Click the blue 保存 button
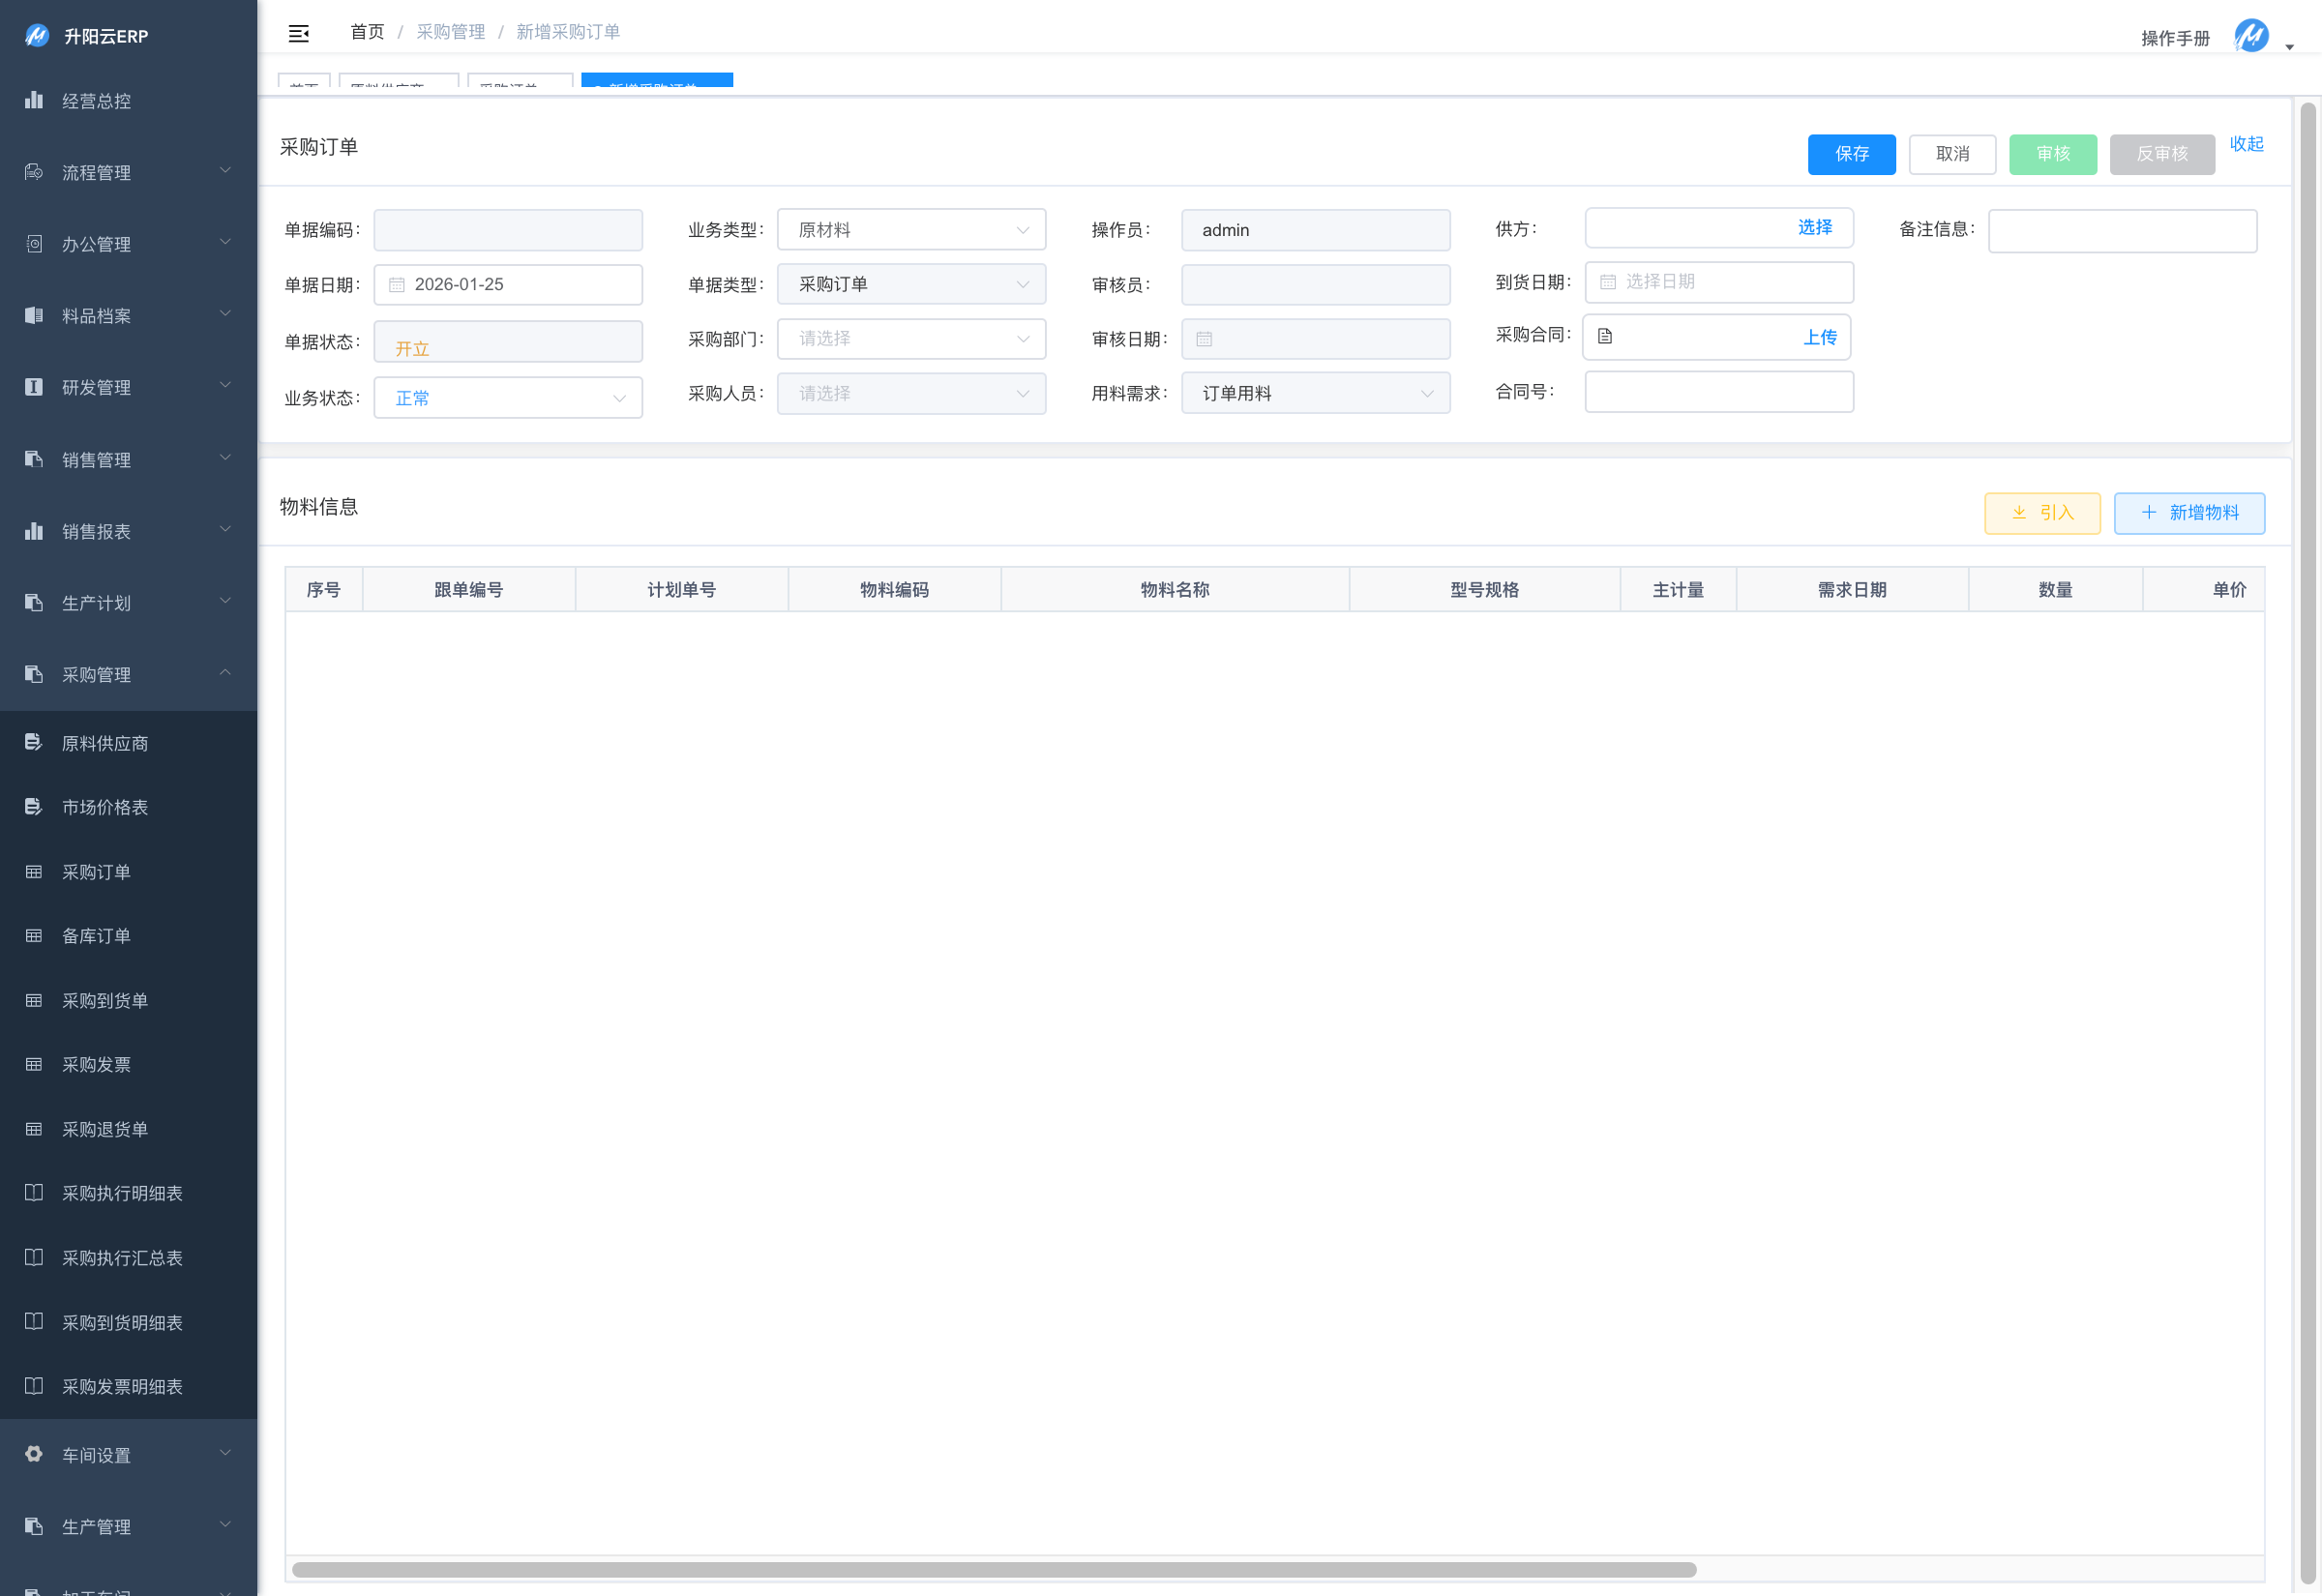The image size is (2322, 1596). click(x=1851, y=154)
